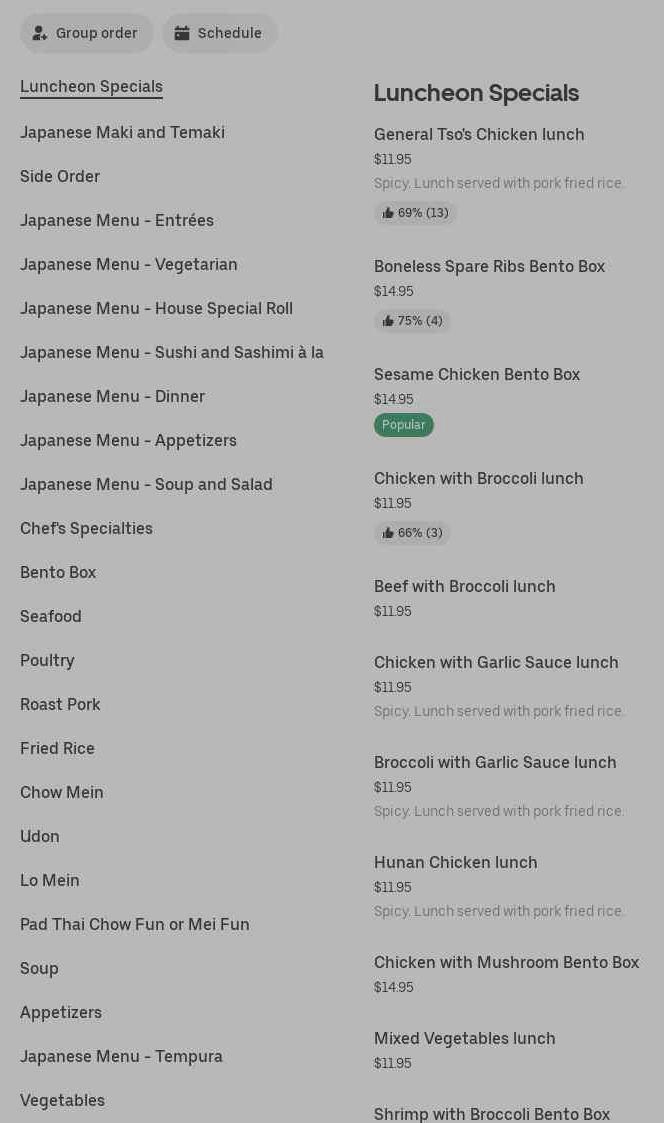Choose Sesame Chicken Bento Box item
Viewport: 664px width, 1123px height.
tap(477, 375)
